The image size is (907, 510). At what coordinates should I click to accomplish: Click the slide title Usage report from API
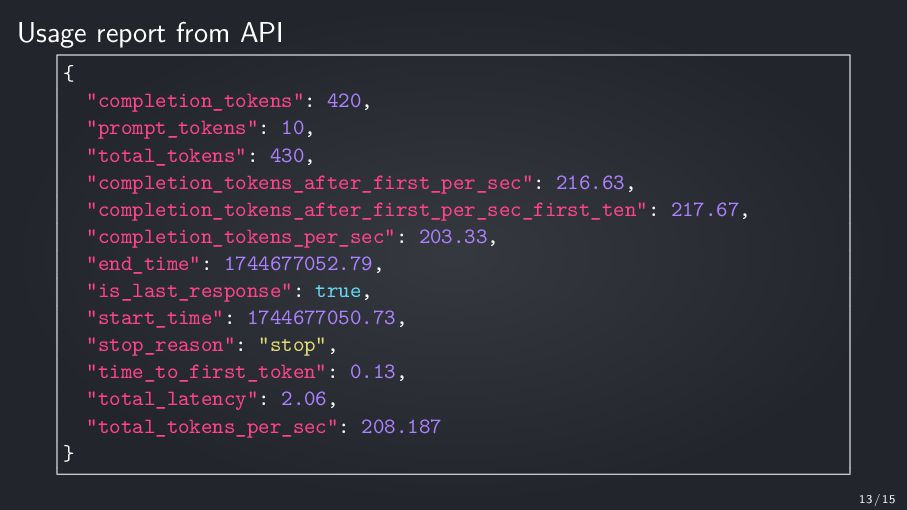150,34
